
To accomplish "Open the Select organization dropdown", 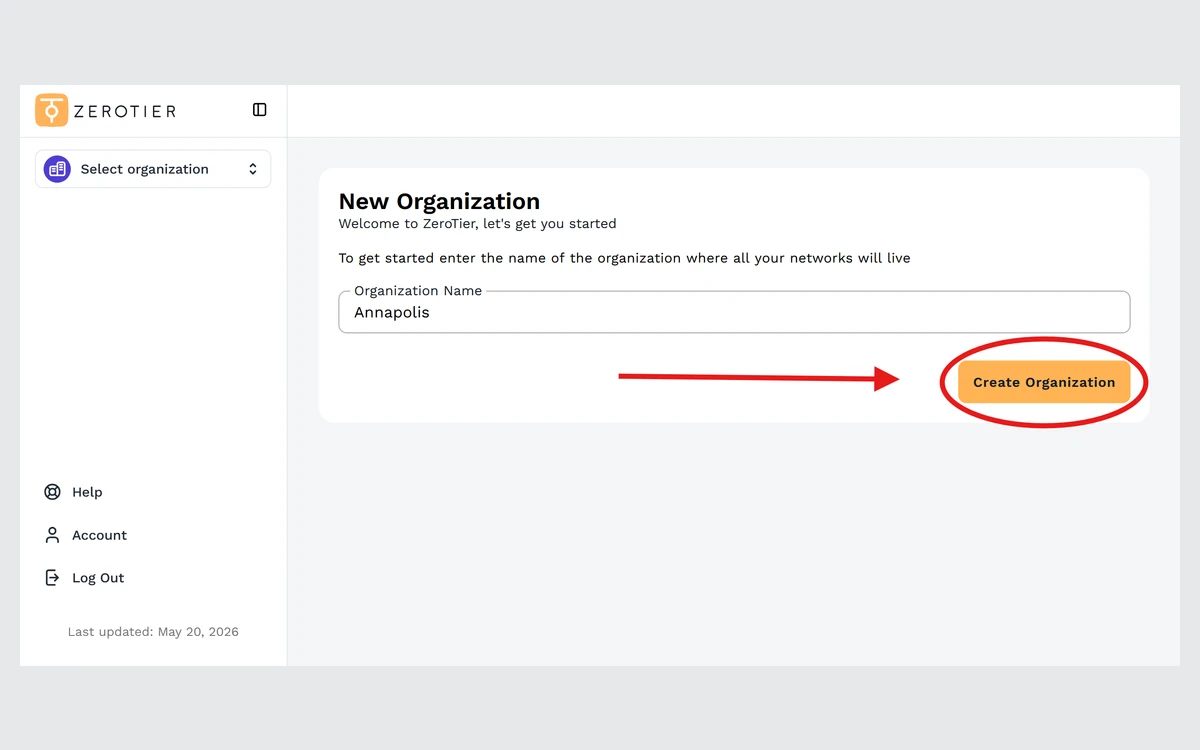I will pos(153,169).
